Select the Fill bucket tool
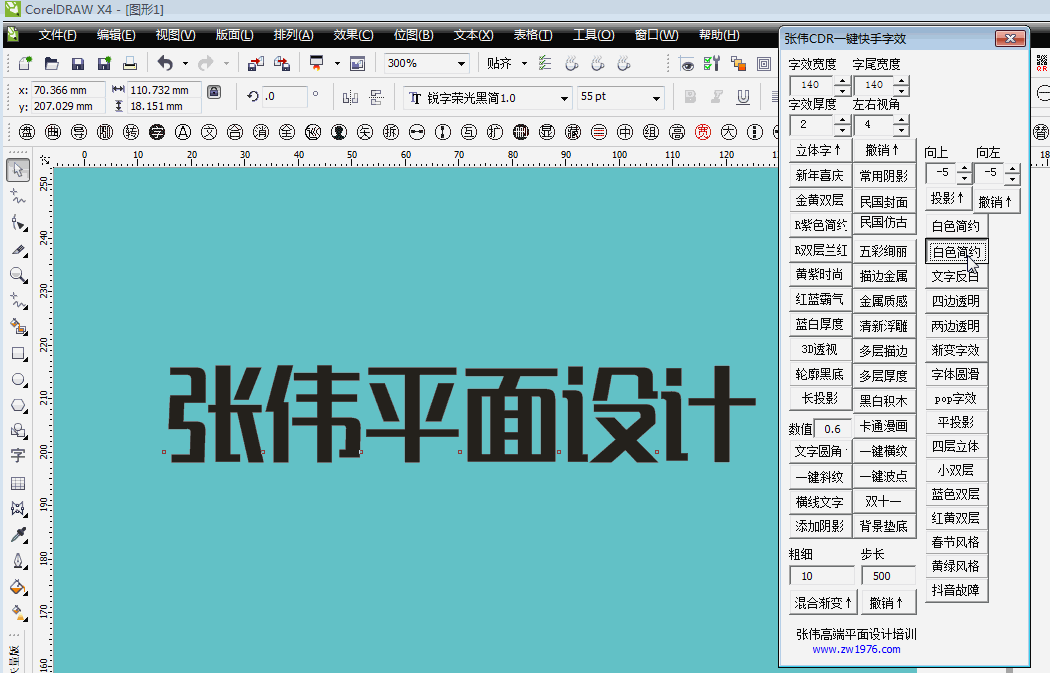Viewport: 1050px width, 673px height. tap(17, 587)
